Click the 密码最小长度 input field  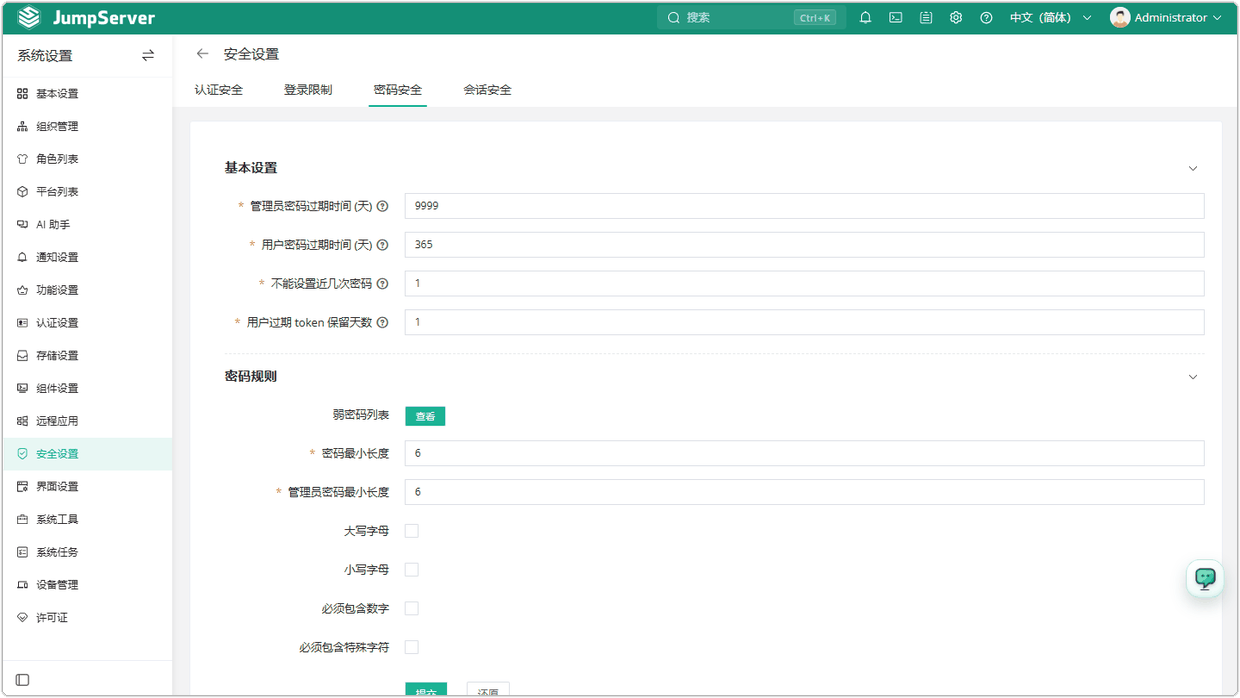(x=804, y=453)
